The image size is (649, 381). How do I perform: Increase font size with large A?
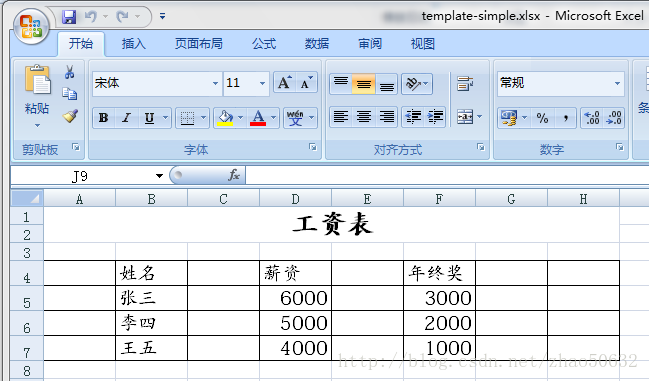tap(285, 83)
